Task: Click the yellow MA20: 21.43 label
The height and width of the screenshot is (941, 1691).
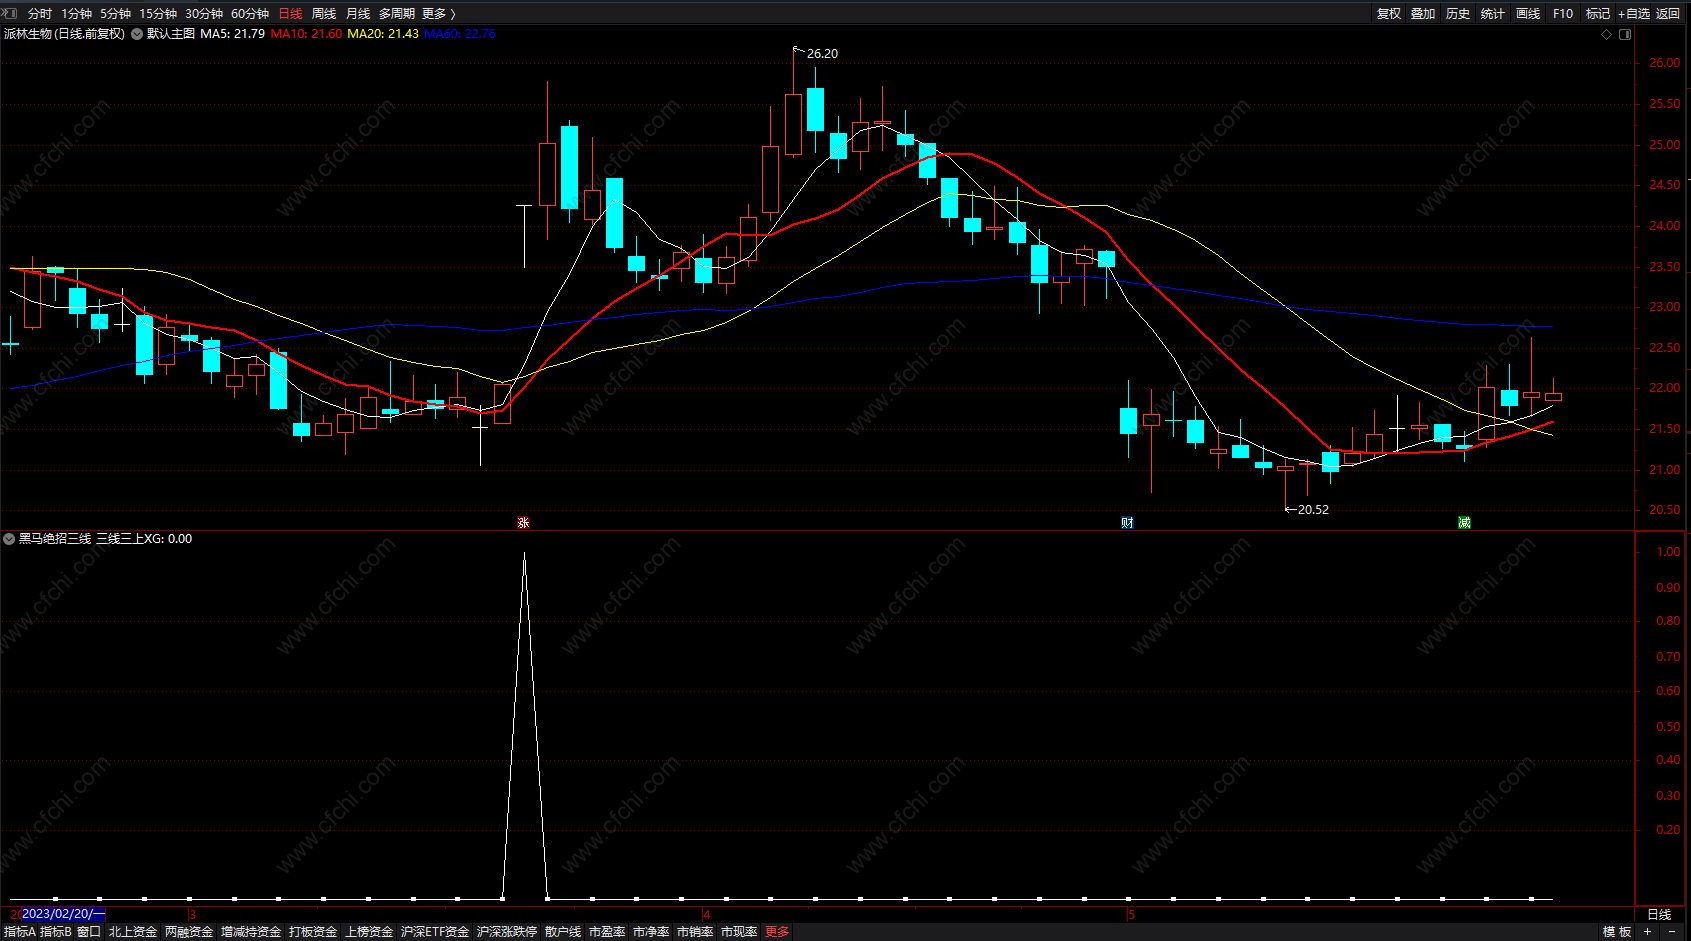Action: click(x=383, y=34)
